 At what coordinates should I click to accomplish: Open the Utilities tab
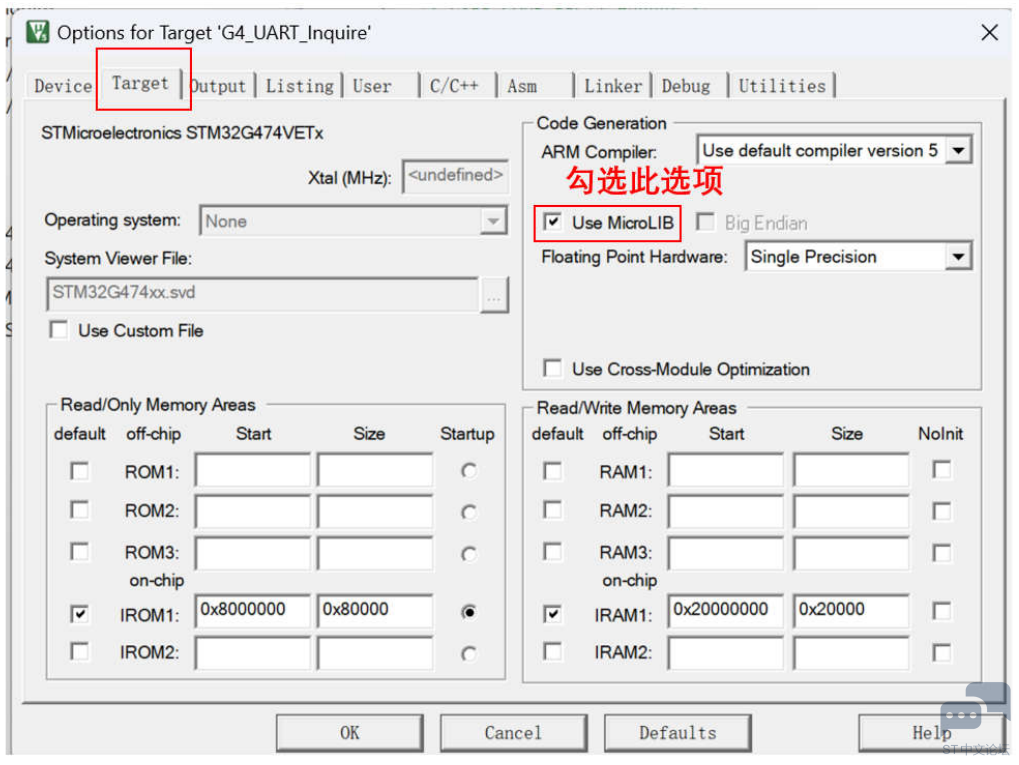[x=782, y=86]
